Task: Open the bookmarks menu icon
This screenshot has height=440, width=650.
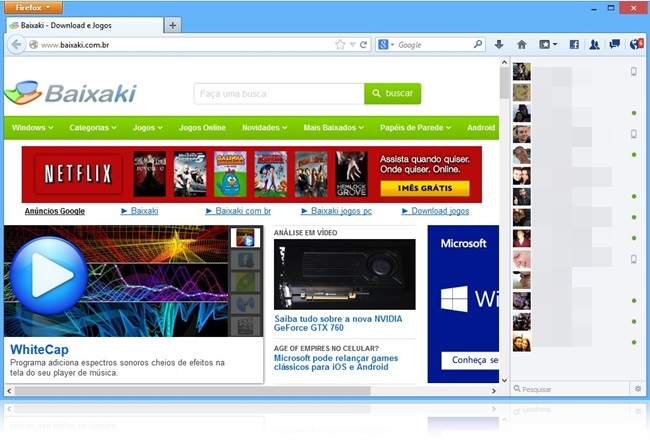Action: (548, 44)
